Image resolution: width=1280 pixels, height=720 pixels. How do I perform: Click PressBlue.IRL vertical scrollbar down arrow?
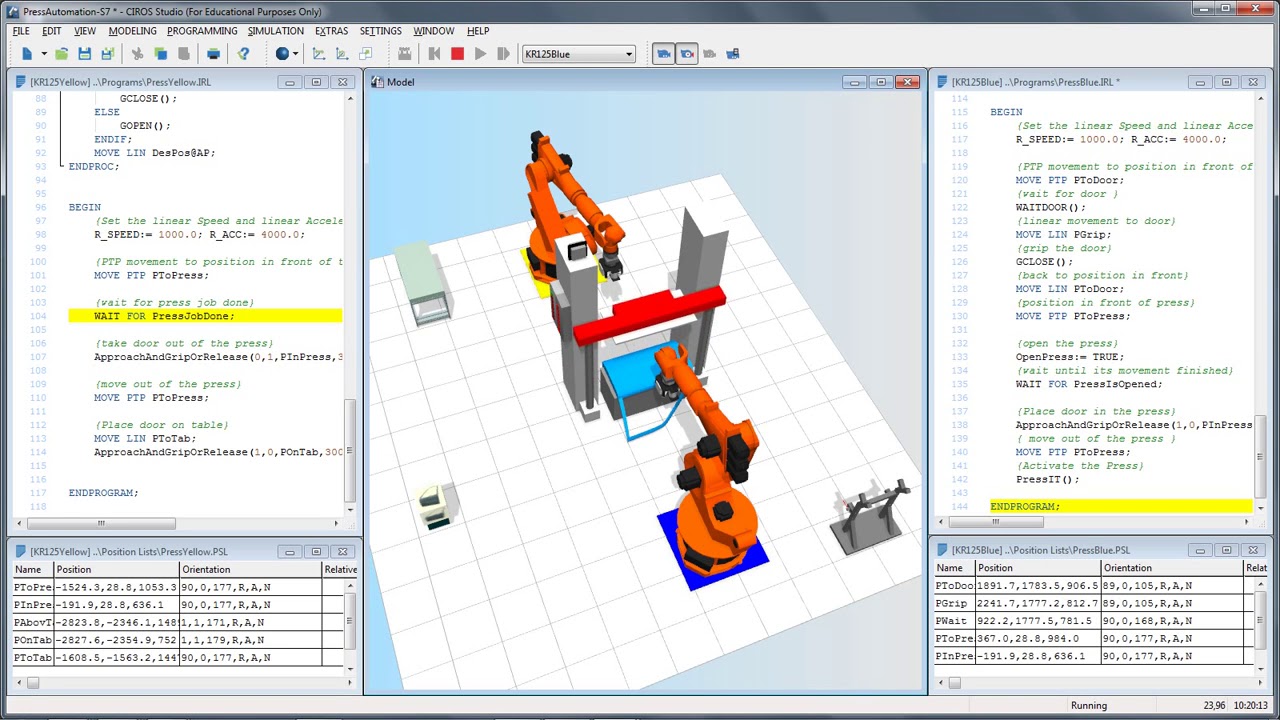coord(1259,508)
